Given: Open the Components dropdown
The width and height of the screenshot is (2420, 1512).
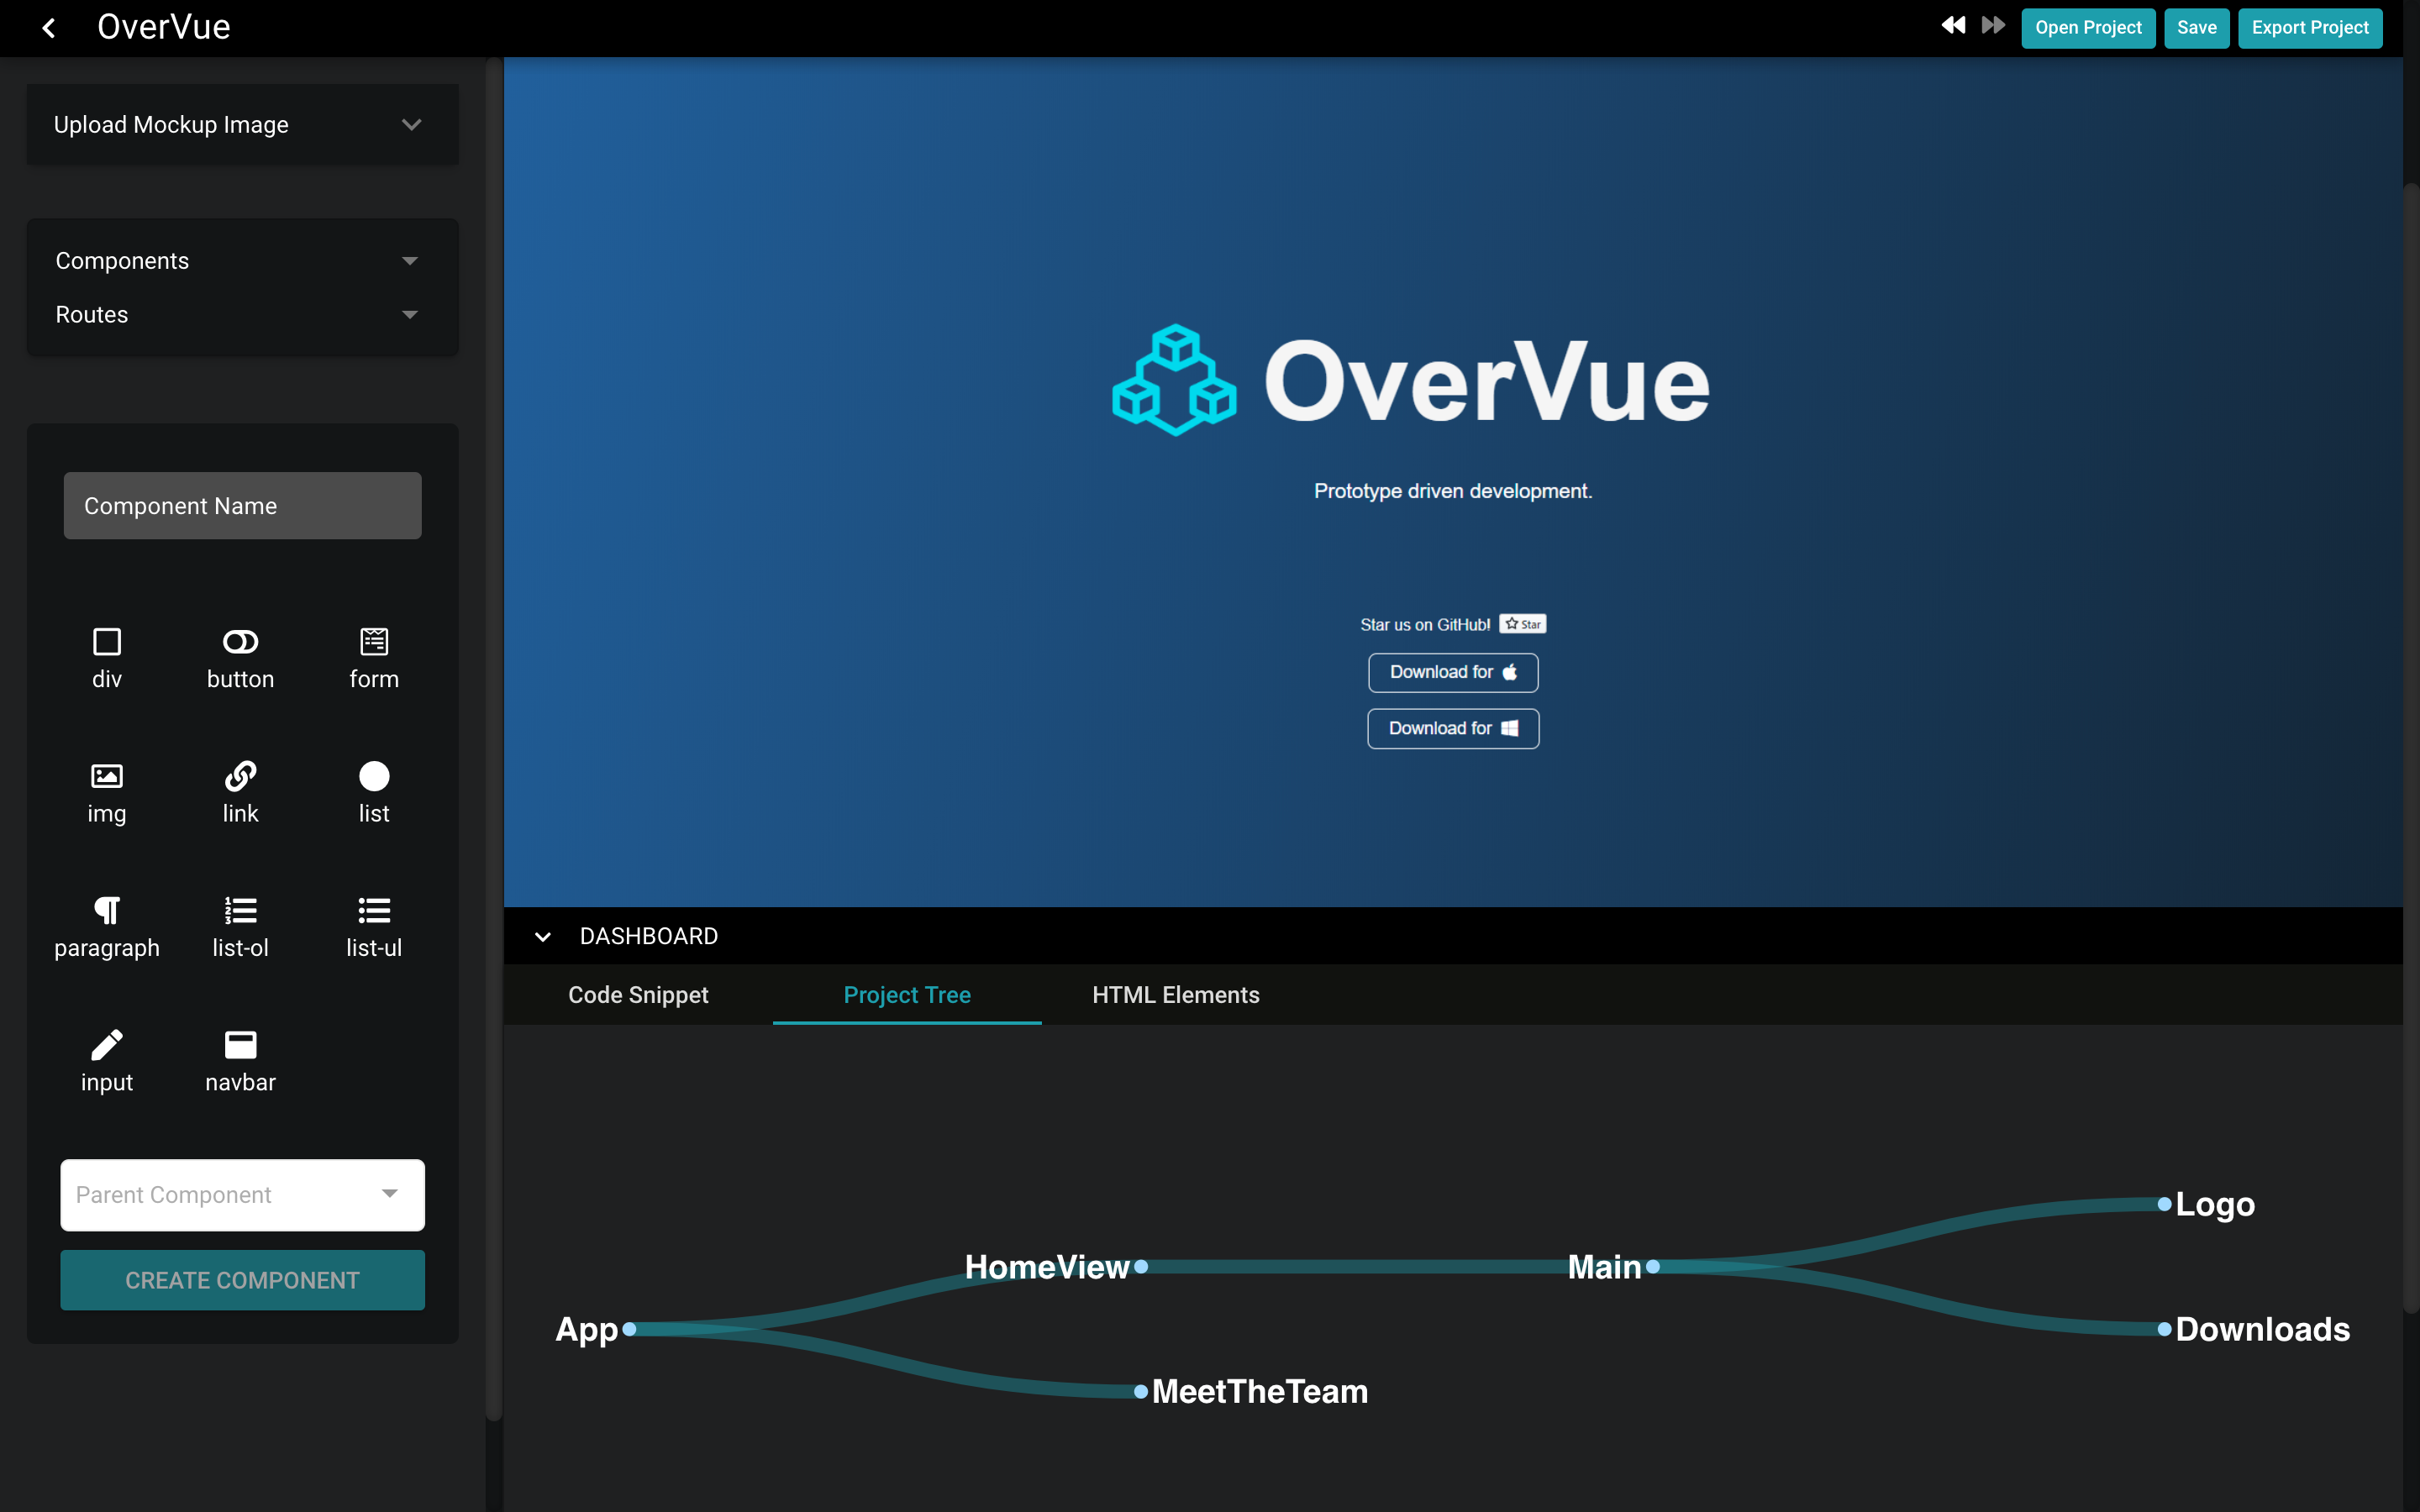Looking at the screenshot, I should tap(409, 261).
